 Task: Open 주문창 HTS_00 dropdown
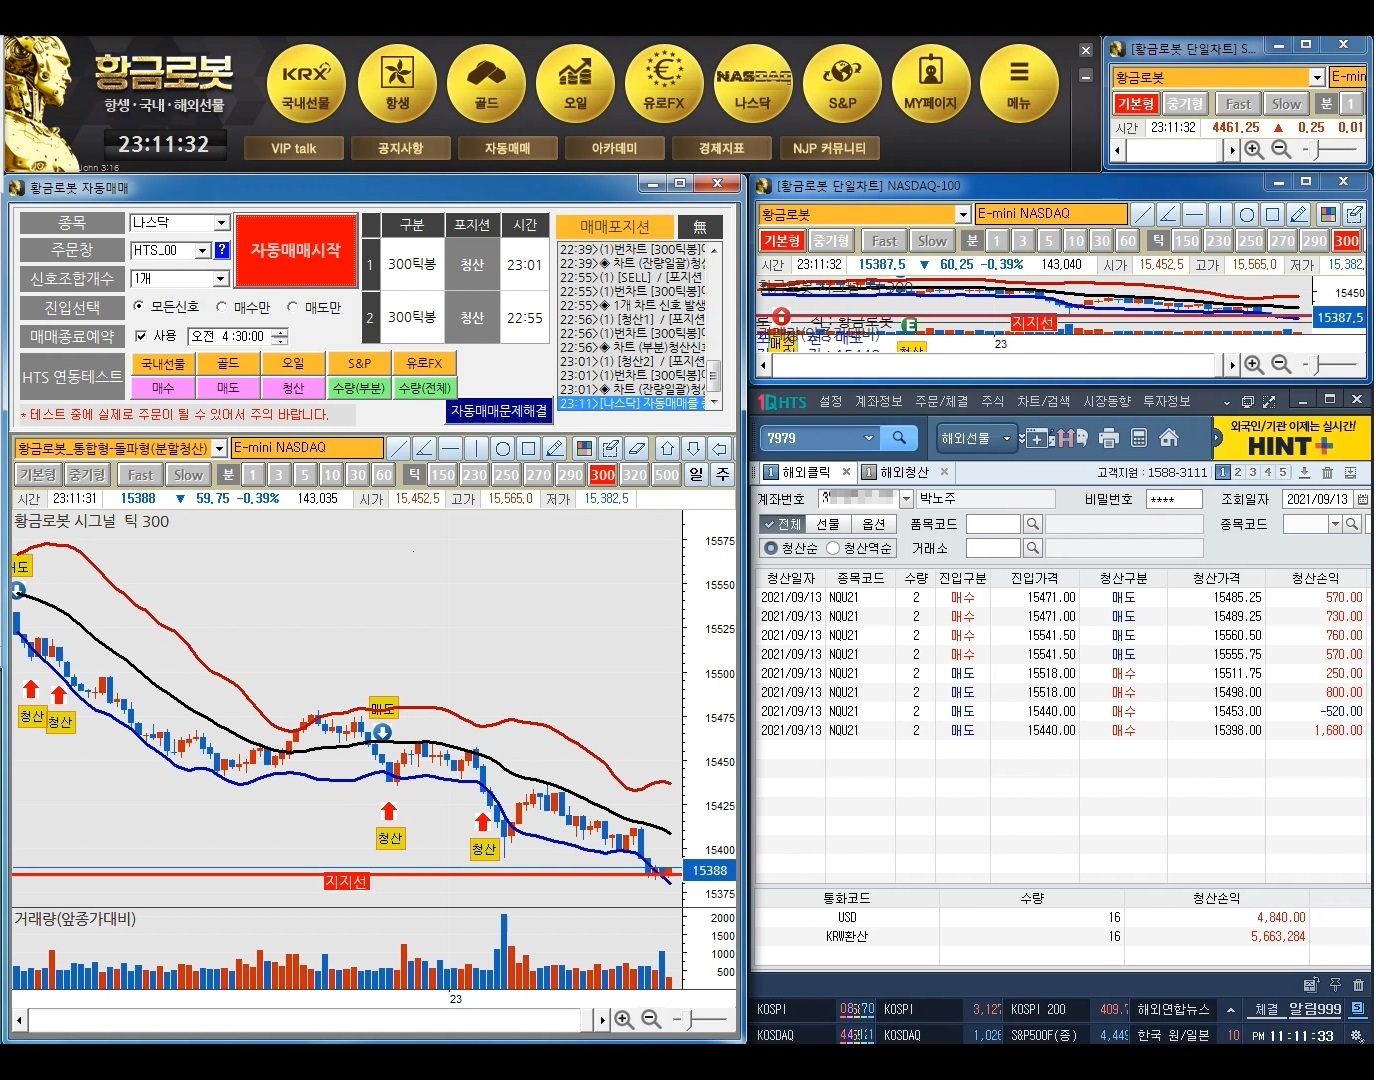[x=203, y=250]
